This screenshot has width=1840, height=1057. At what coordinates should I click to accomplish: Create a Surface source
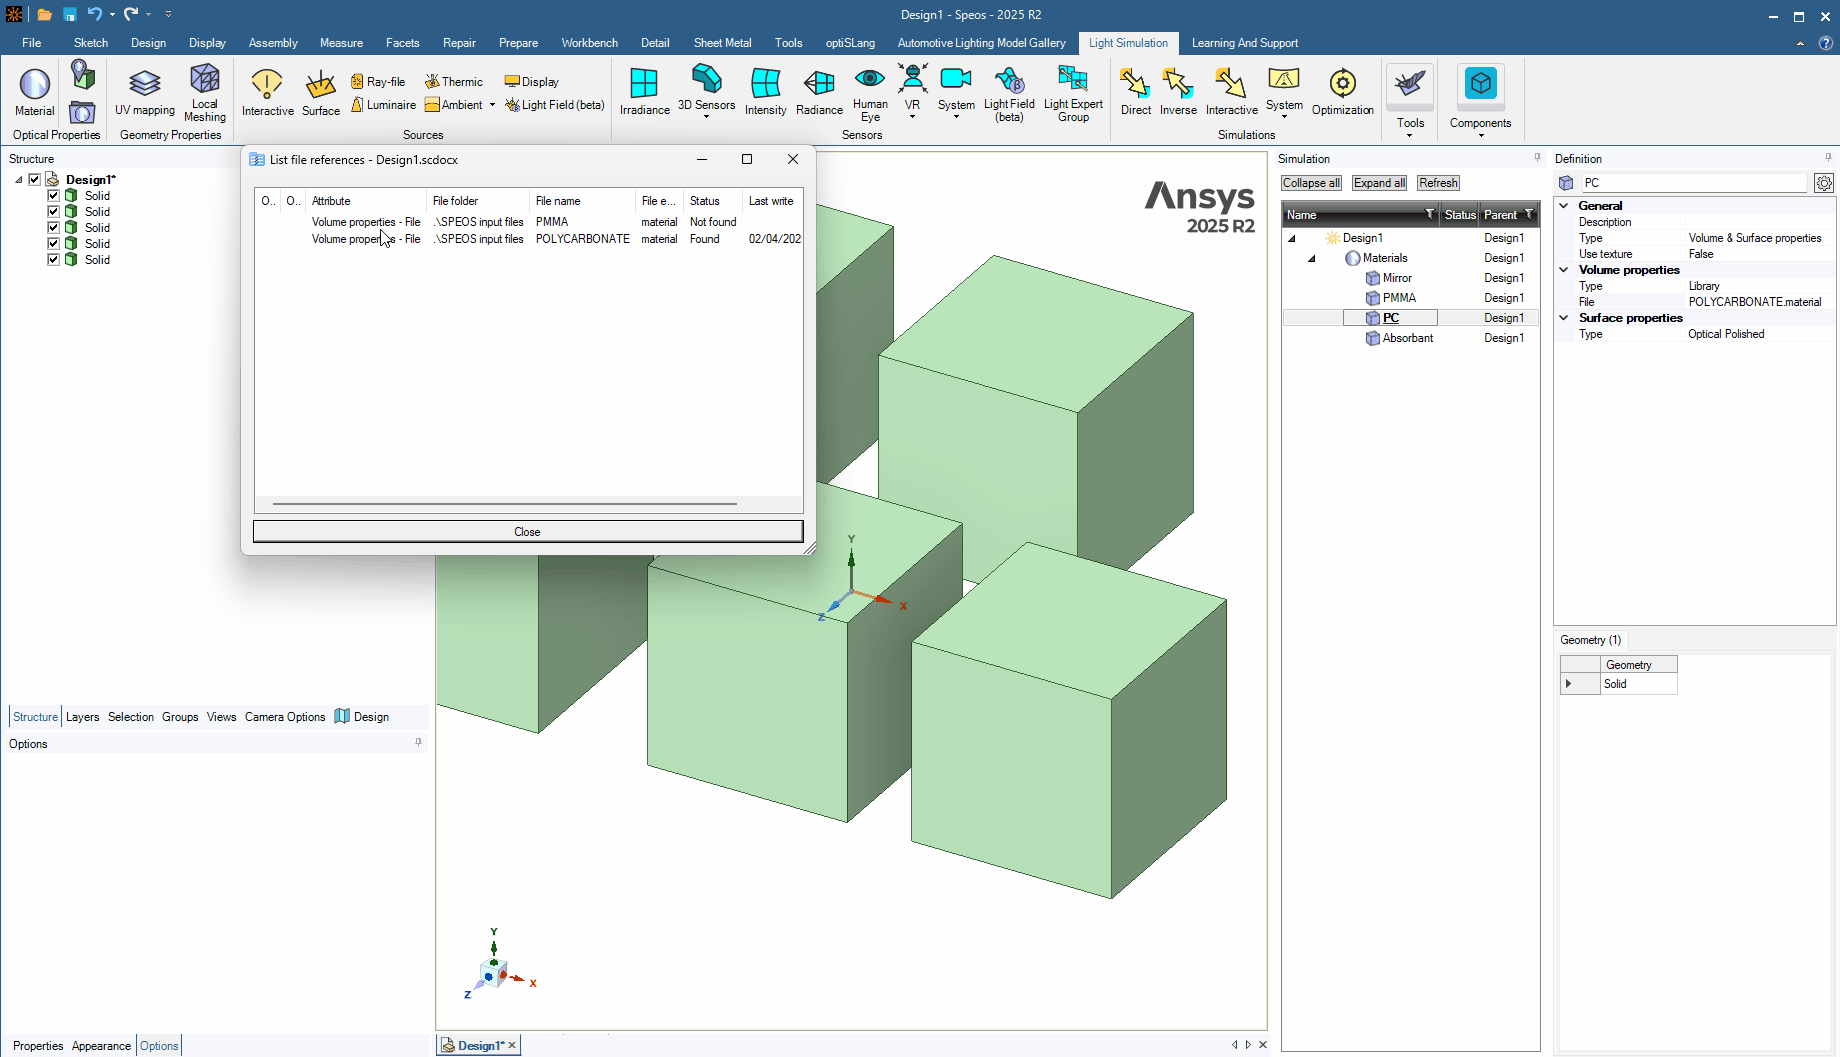[321, 92]
